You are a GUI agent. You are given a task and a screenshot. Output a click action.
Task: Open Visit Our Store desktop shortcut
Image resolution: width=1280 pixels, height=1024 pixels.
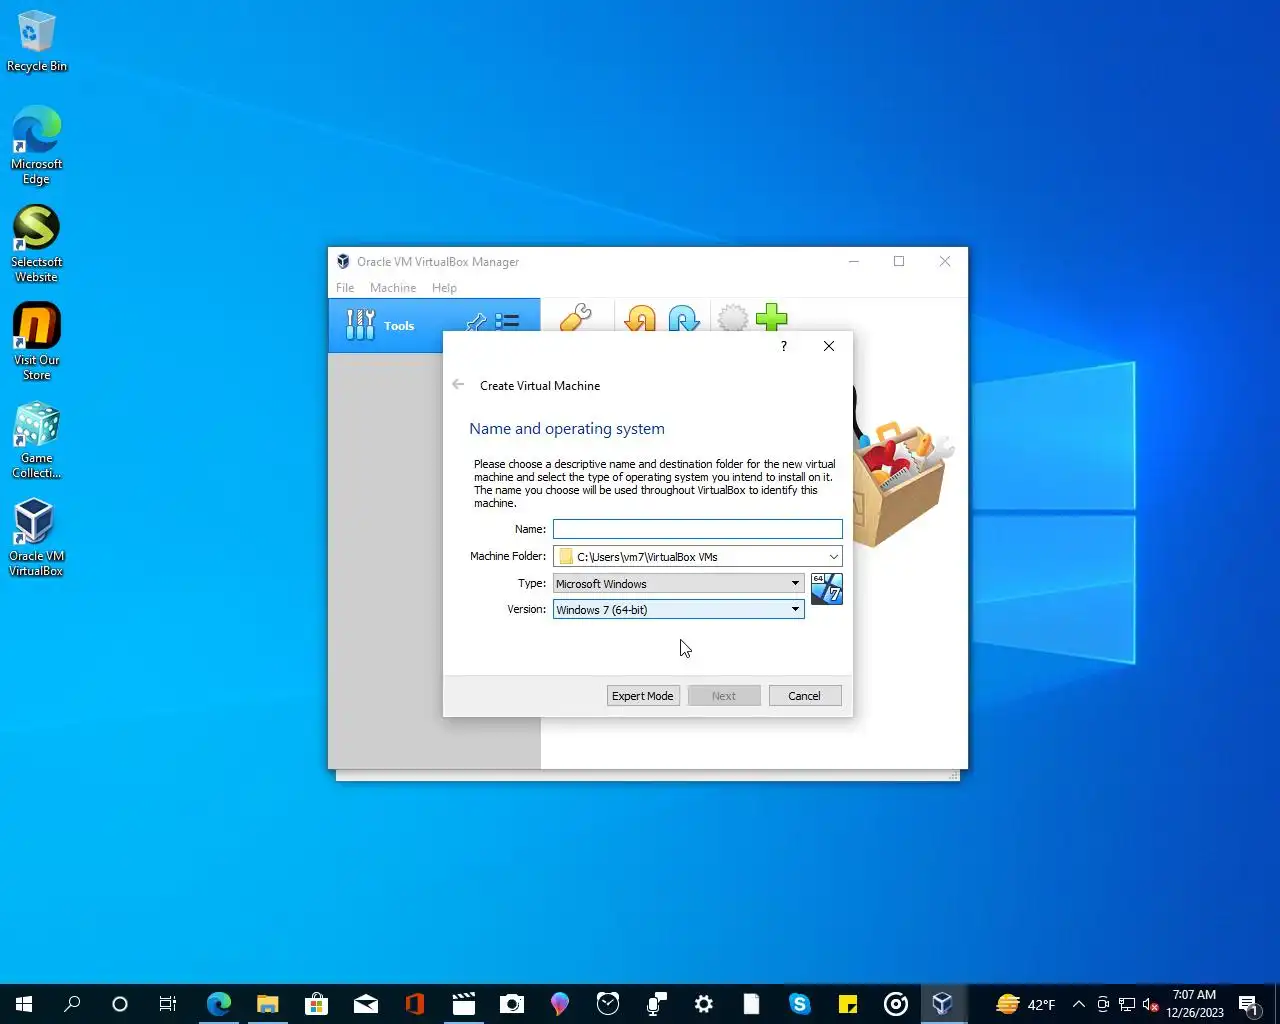click(37, 341)
